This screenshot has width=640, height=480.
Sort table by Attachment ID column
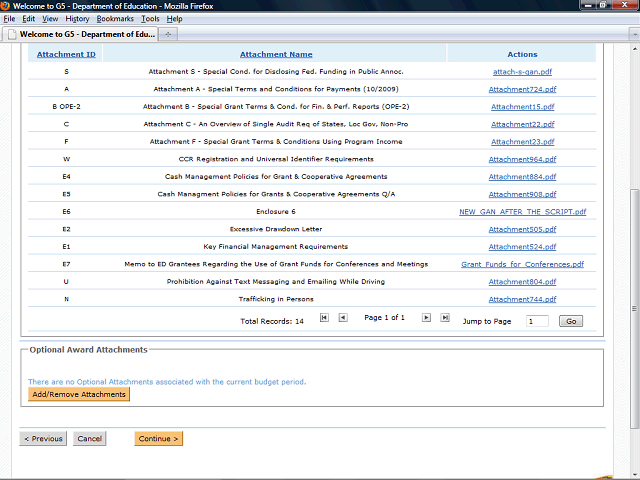[66, 54]
